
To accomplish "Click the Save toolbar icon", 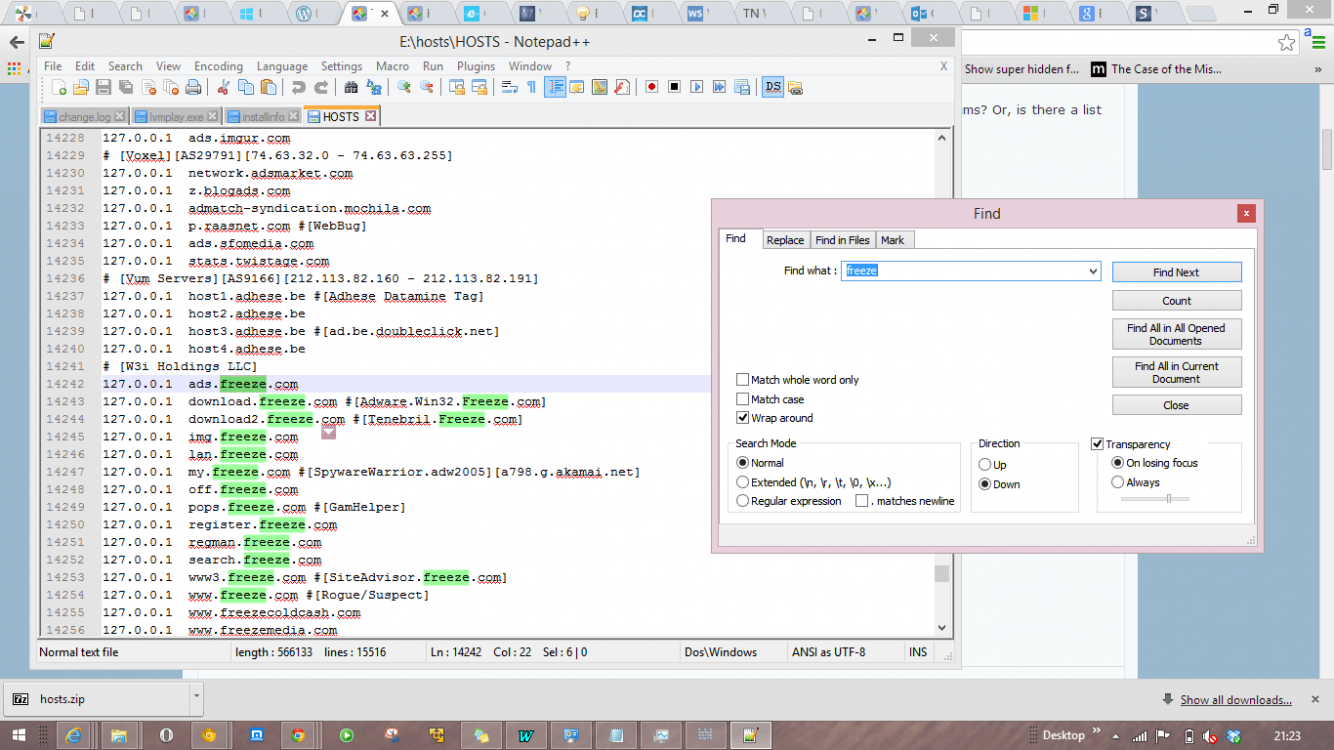I will (x=103, y=87).
